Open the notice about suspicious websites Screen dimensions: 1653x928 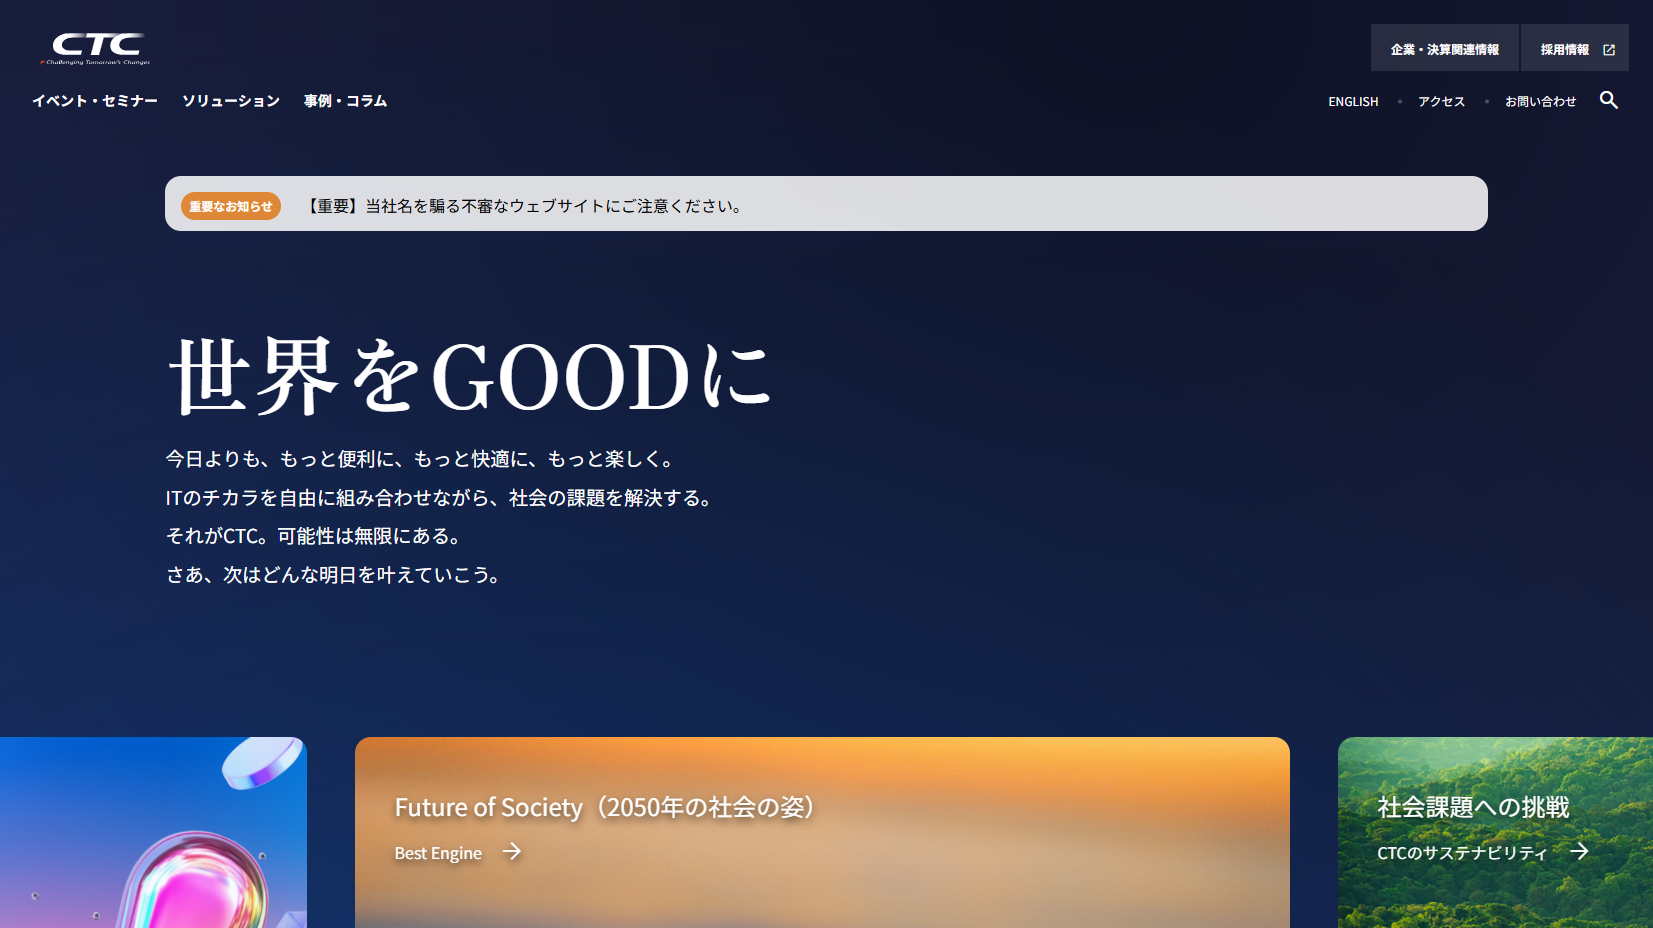click(524, 206)
